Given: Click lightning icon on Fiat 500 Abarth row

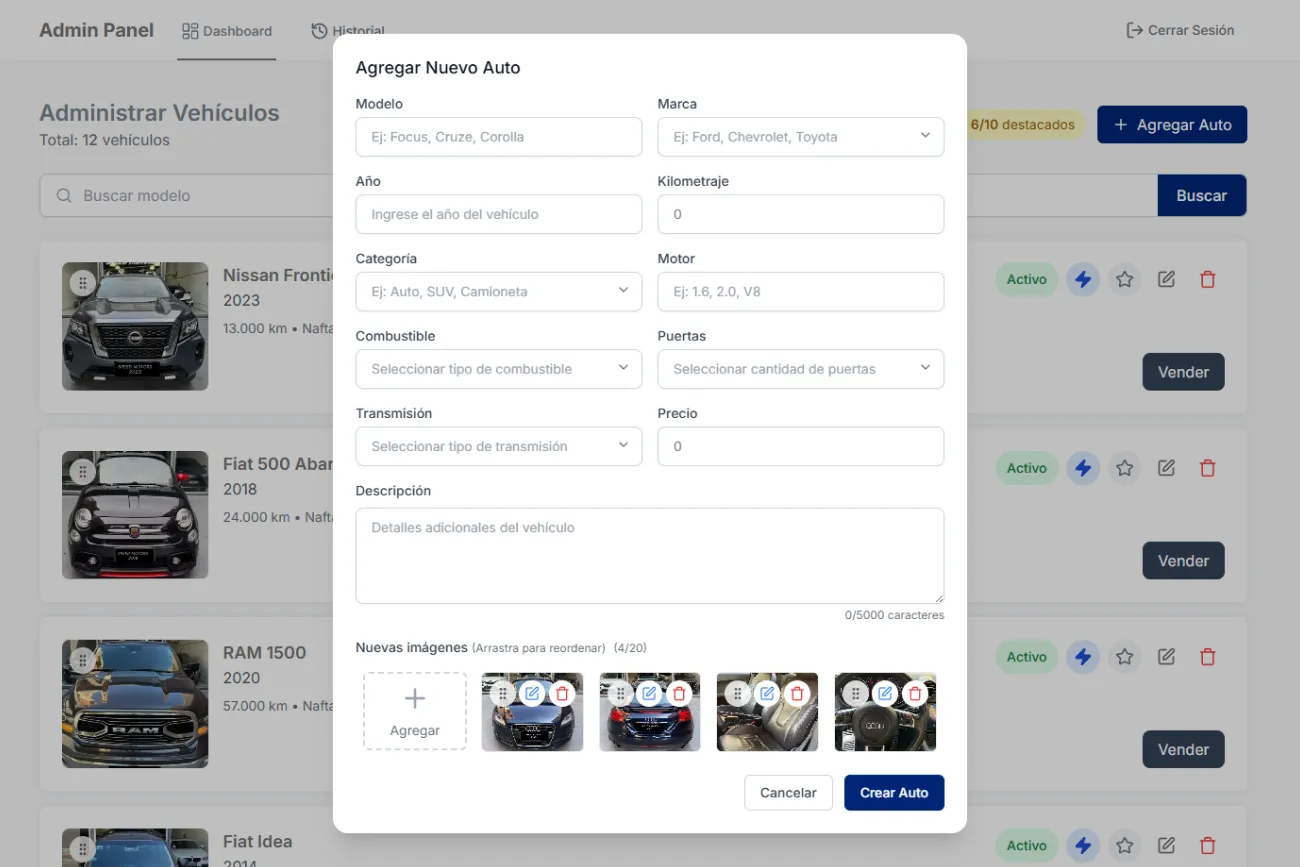Looking at the screenshot, I should 1082,468.
